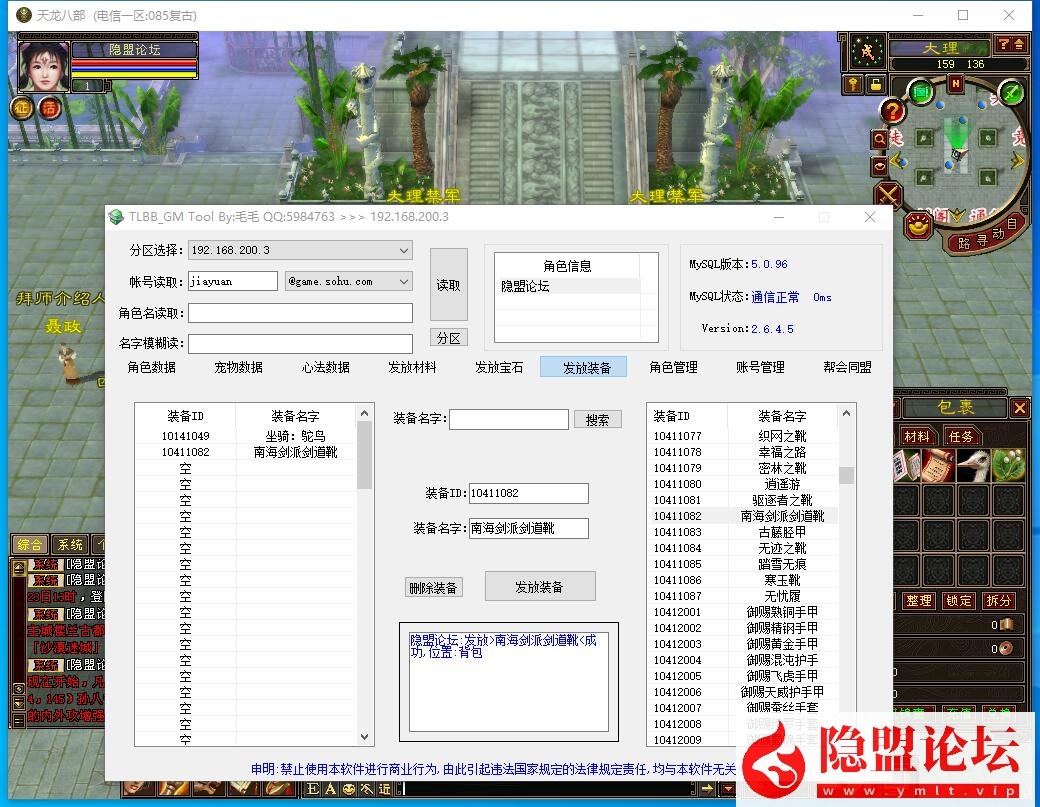1040x807 pixels.
Task: Switch to the 宠物数据 tab
Action: click(x=238, y=367)
